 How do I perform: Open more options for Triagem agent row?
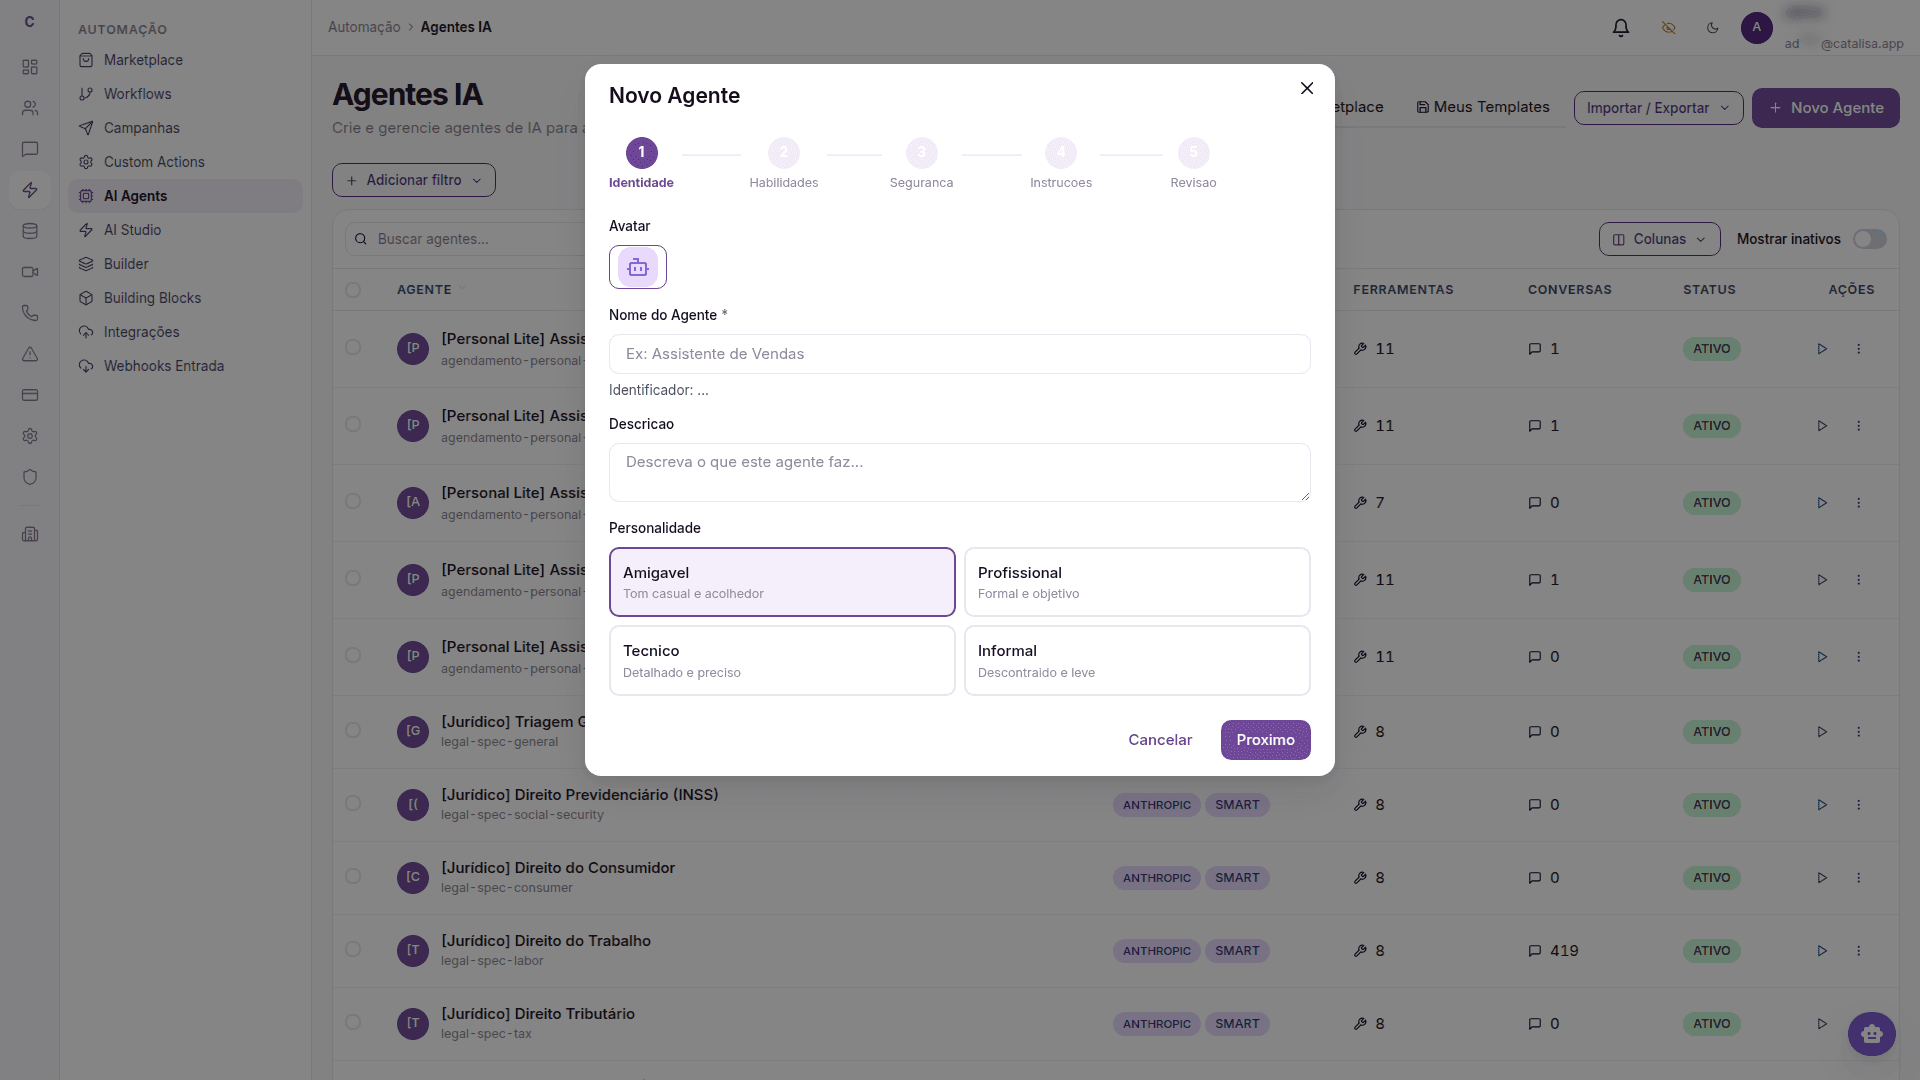1859,732
